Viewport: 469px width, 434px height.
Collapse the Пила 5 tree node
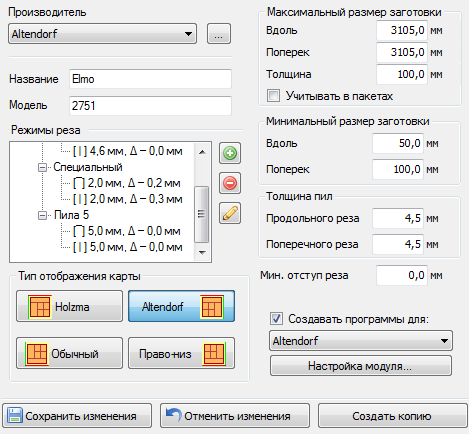pyautogui.click(x=42, y=215)
